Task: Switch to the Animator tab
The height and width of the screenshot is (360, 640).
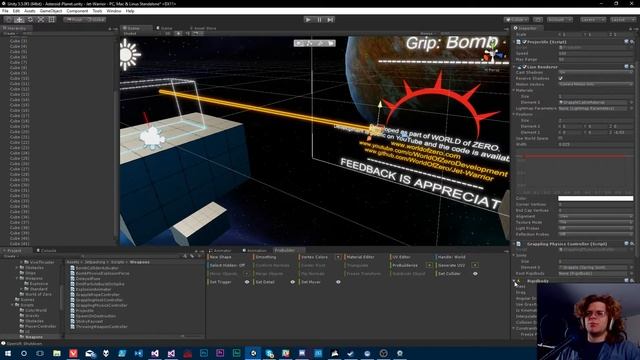Action: click(221, 250)
